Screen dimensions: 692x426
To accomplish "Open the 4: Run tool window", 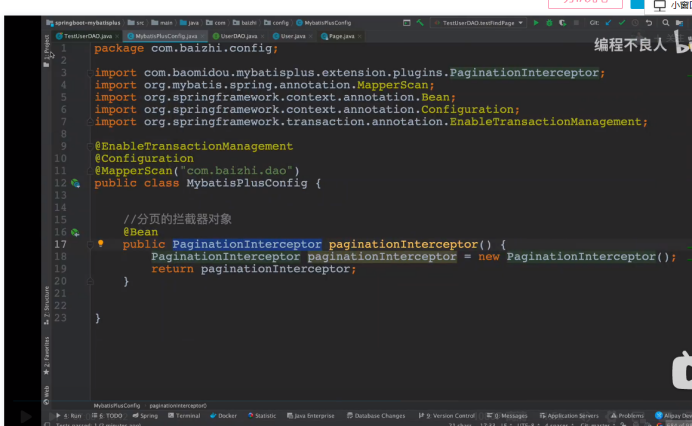I will (x=68, y=415).
